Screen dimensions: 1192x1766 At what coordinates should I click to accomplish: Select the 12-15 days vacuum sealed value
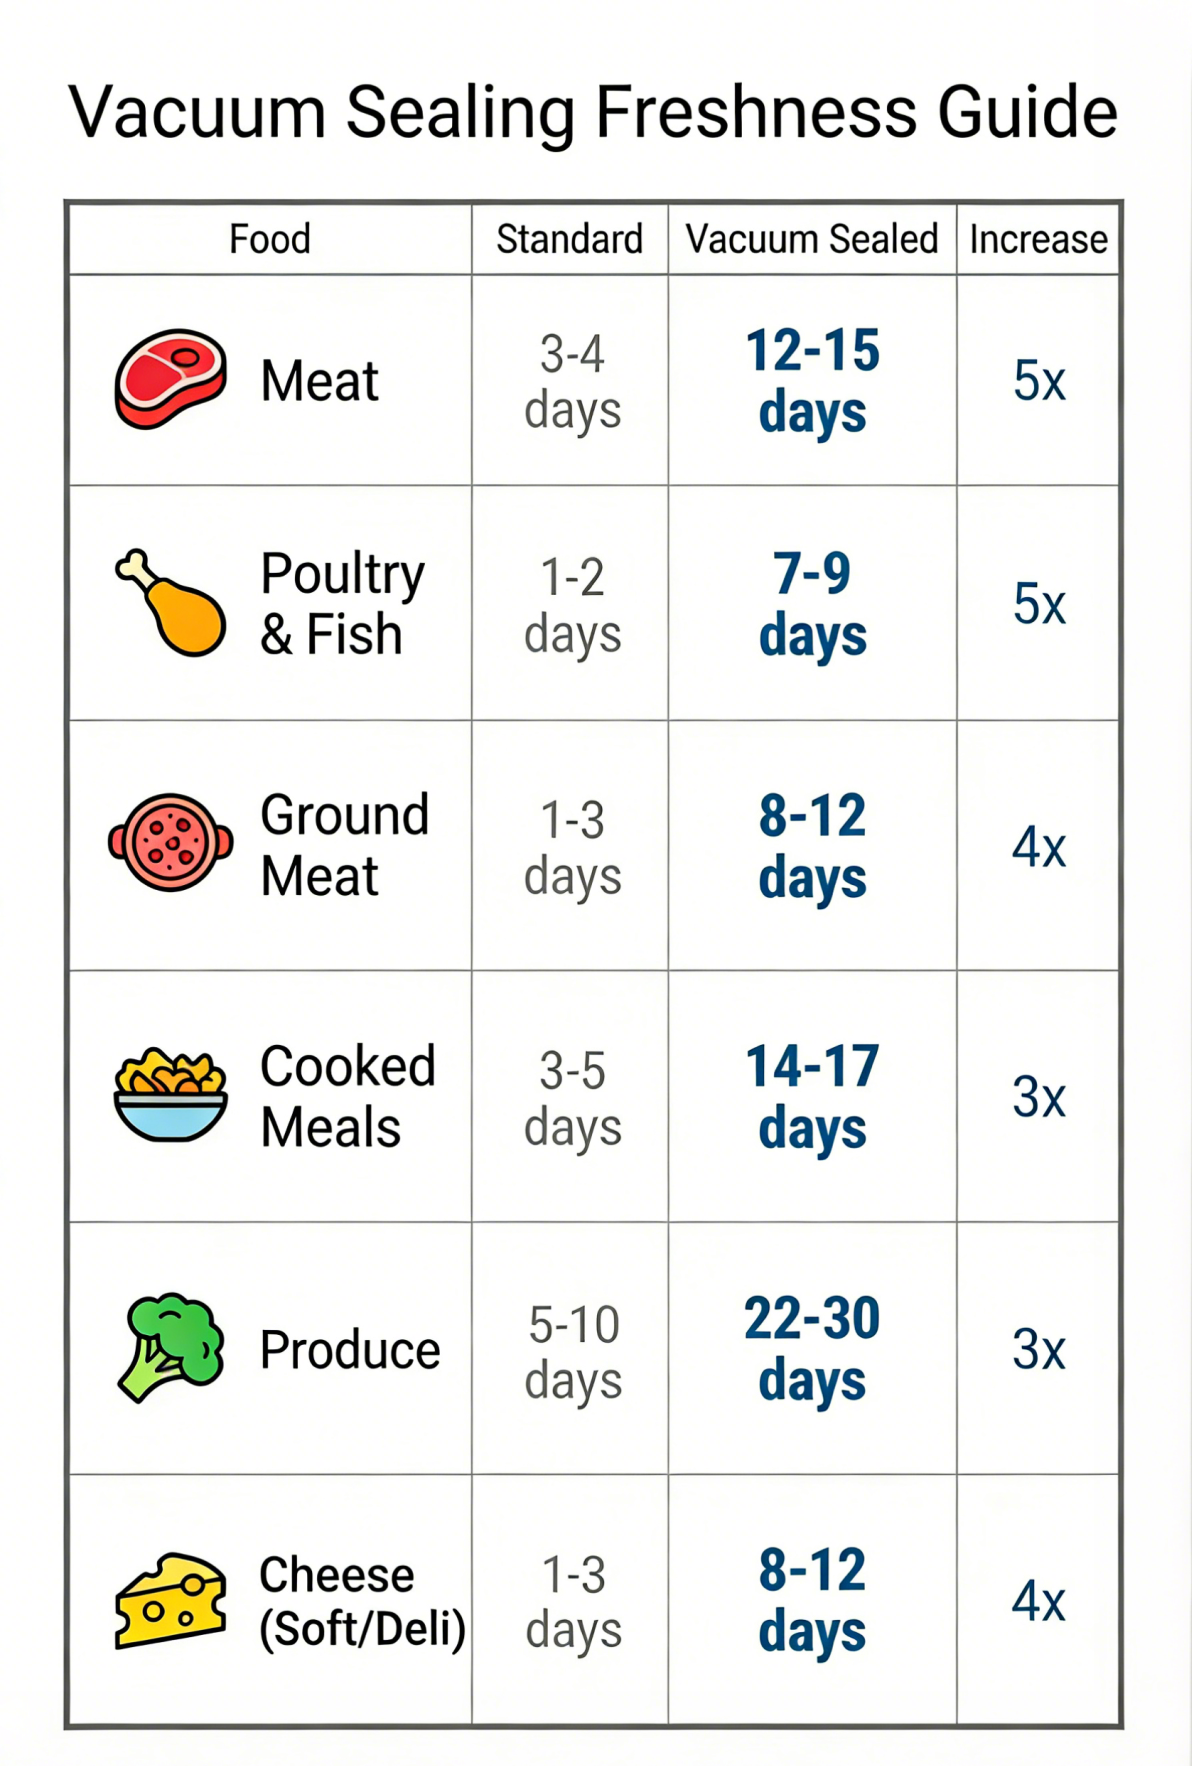[x=812, y=381]
